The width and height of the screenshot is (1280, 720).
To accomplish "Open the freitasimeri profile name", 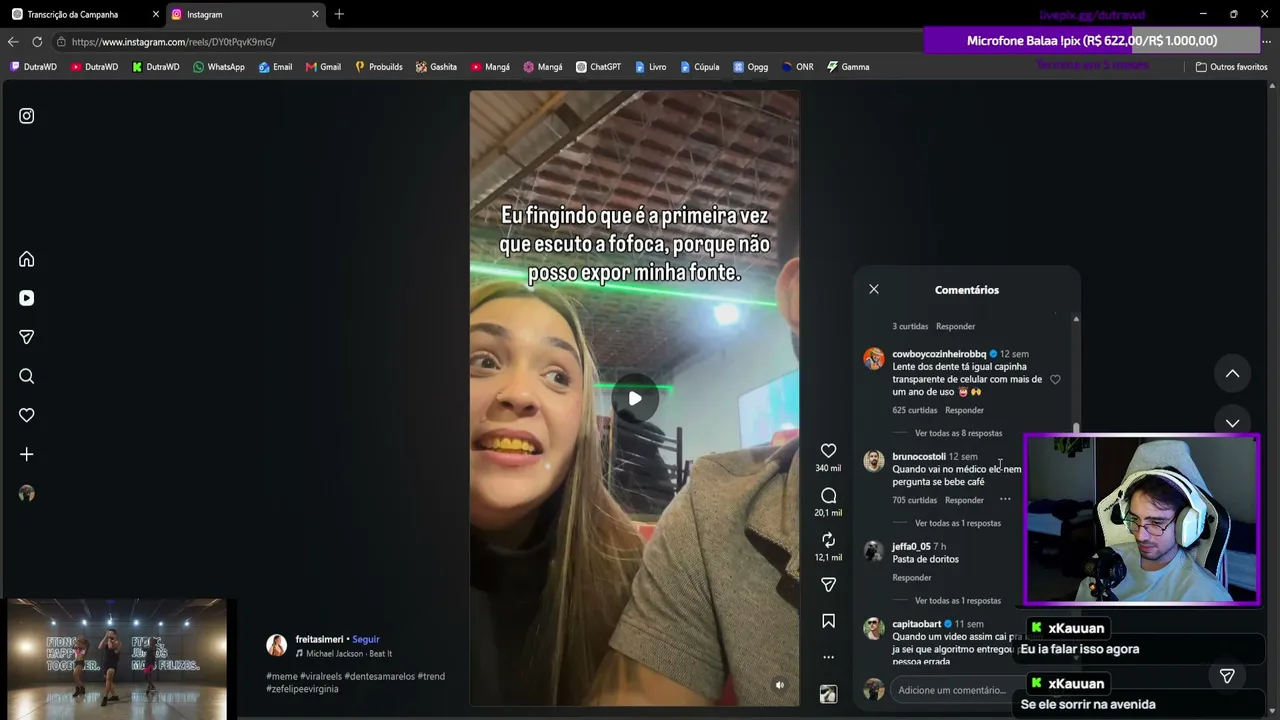I will pyautogui.click(x=319, y=639).
